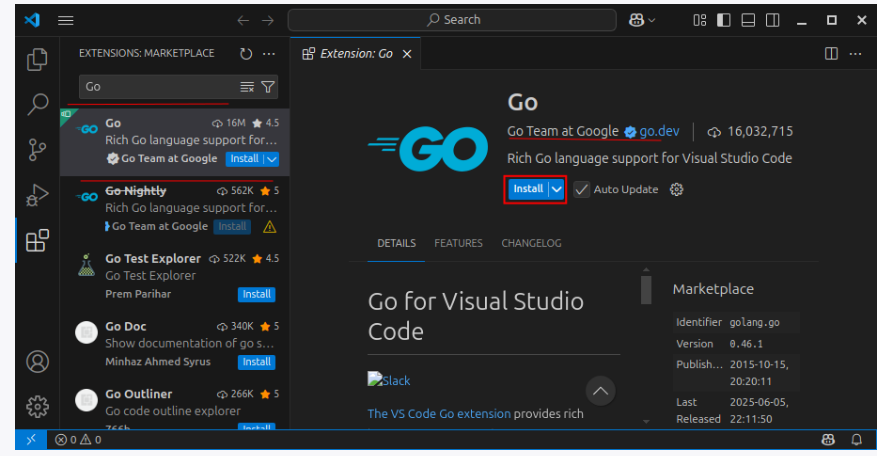Image resolution: width=877 pixels, height=456 pixels.
Task: Open the Explorer view in activity bar
Action: [x=37, y=59]
